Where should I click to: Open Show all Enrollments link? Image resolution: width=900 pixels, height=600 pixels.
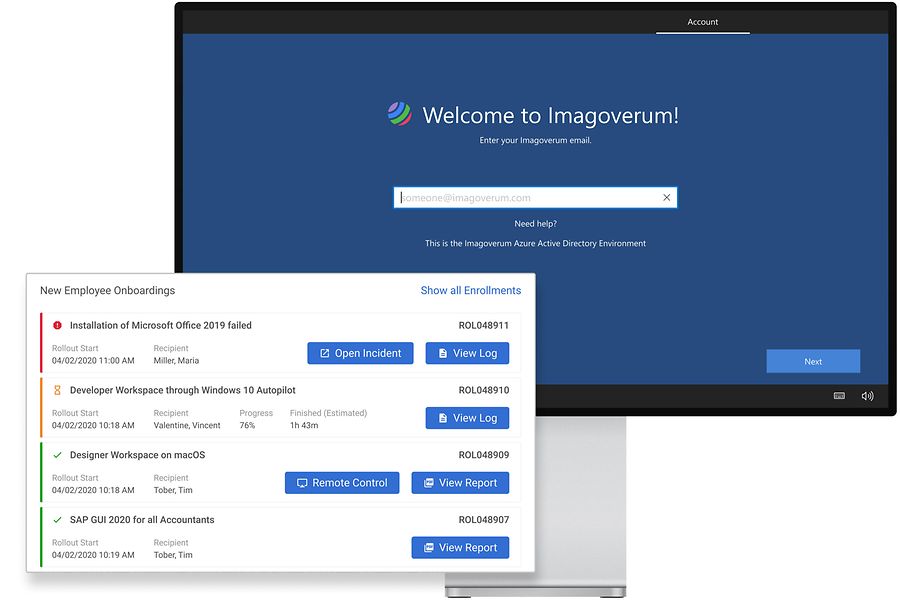click(x=471, y=291)
